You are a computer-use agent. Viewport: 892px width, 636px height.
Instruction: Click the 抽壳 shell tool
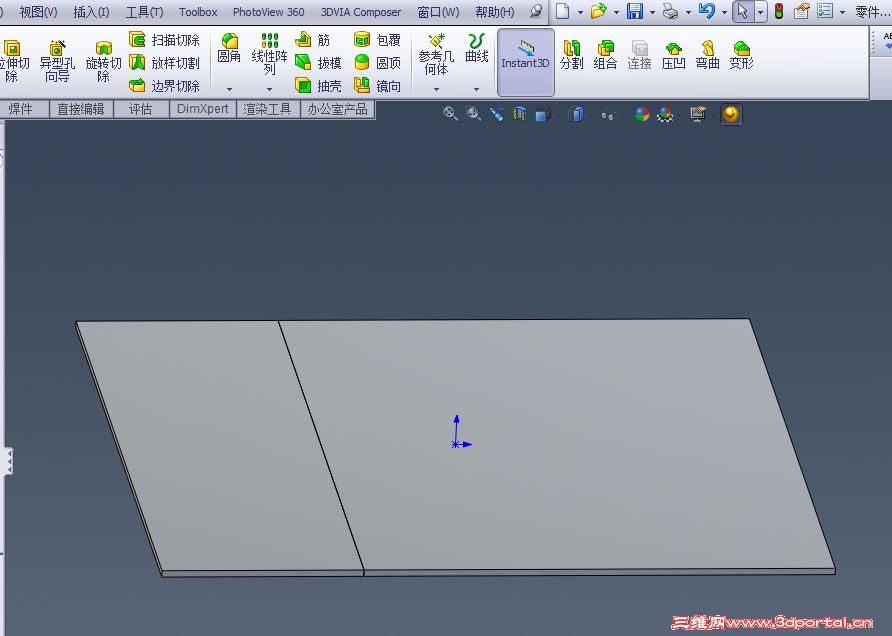pos(319,86)
